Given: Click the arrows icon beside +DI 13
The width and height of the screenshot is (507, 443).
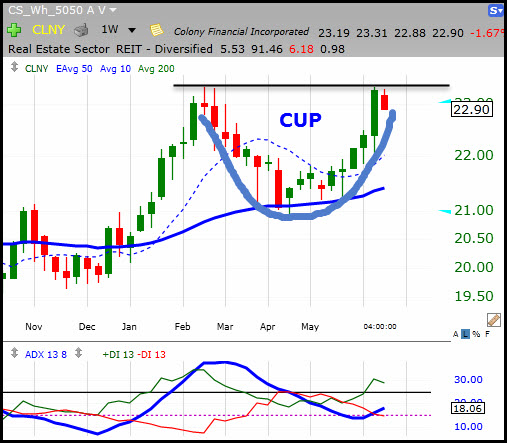Looking at the screenshot, I should [x=78, y=353].
